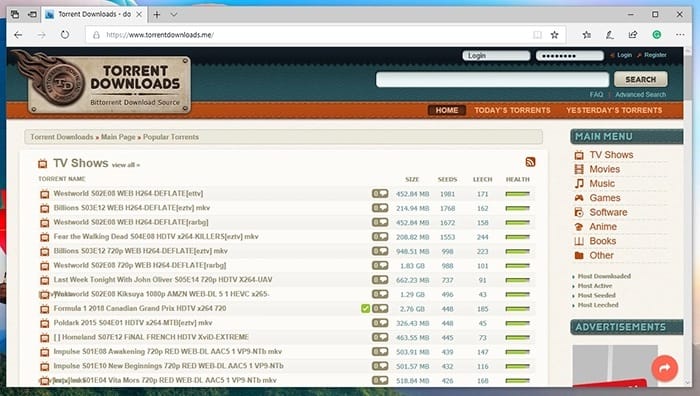Refresh the page with reload icon
This screenshot has width=700, height=396.
coord(65,34)
